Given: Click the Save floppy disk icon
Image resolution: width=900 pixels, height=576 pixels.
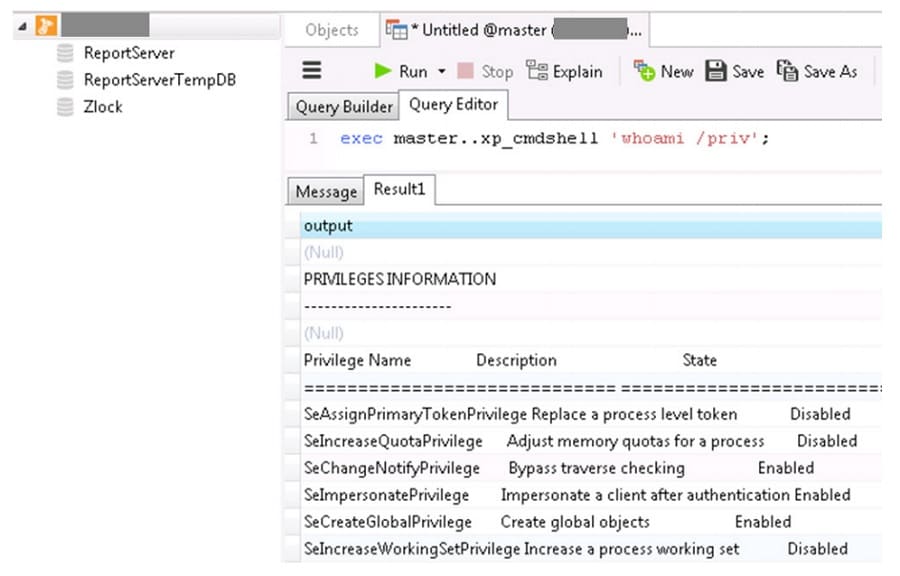Looking at the screenshot, I should pos(716,71).
